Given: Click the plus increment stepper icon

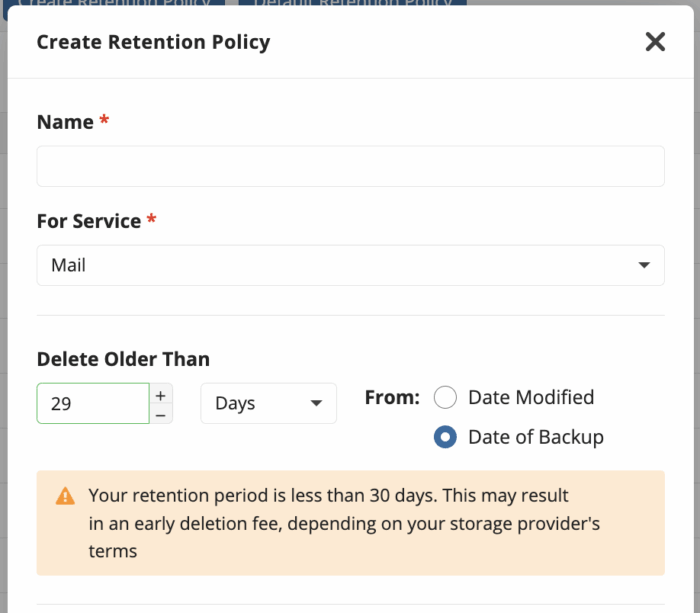Looking at the screenshot, I should coord(161,395).
